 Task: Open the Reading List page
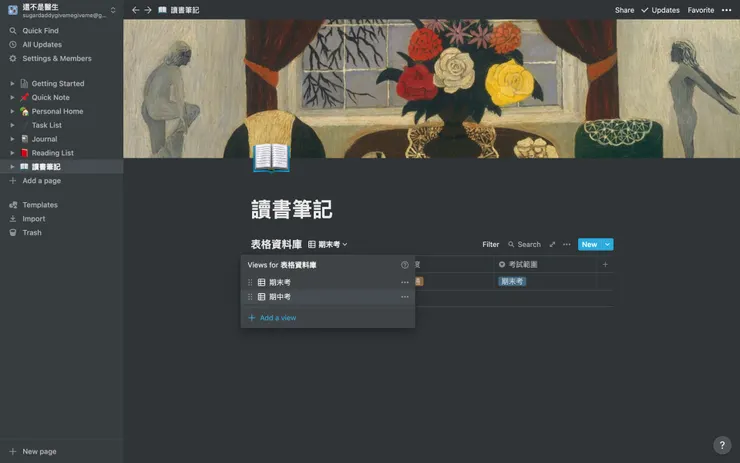tap(52, 153)
